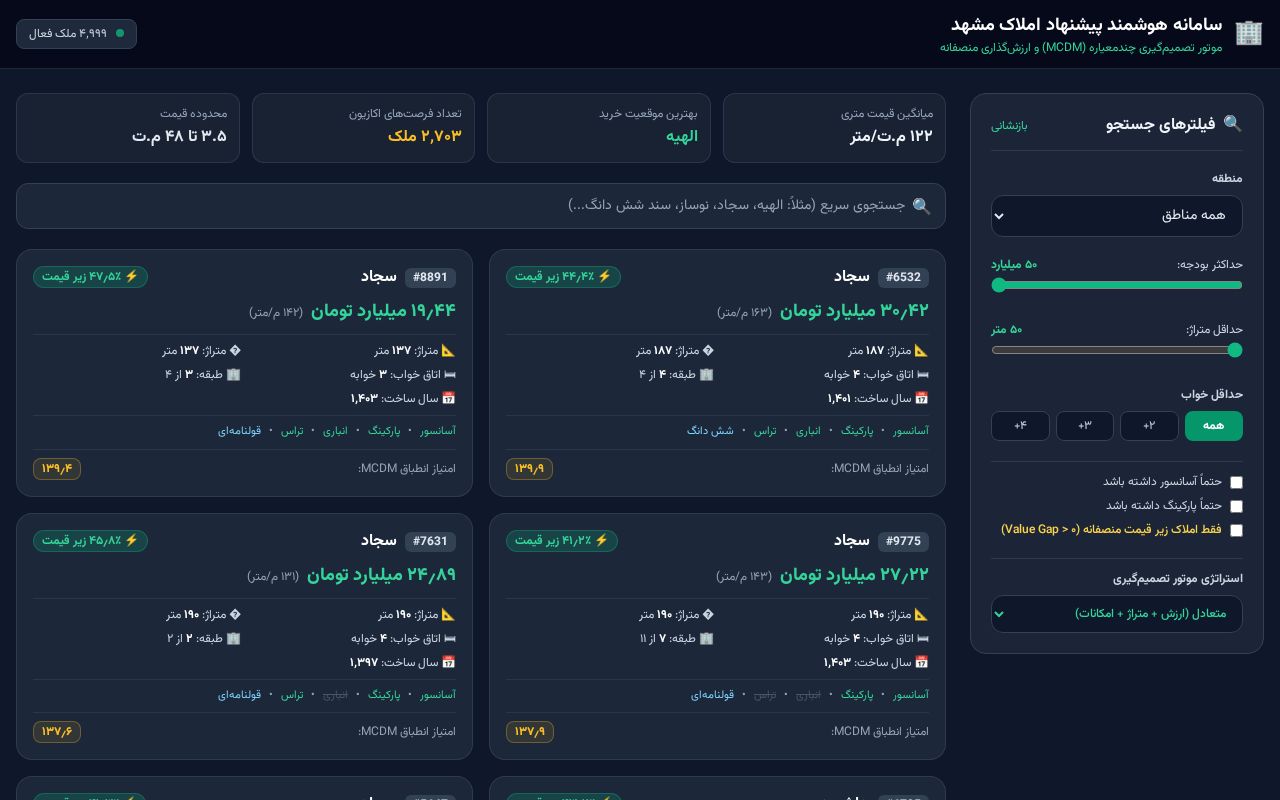Click the ruler icon in card #9775

[922, 614]
